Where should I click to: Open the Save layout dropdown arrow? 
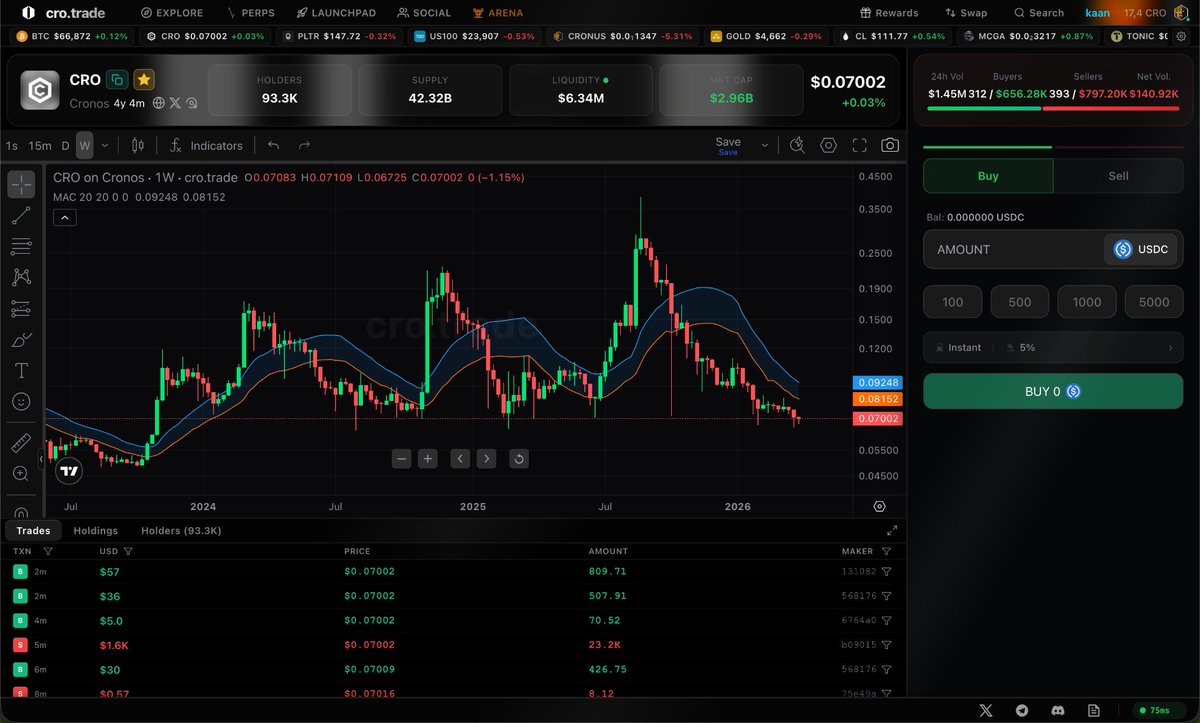tap(765, 145)
